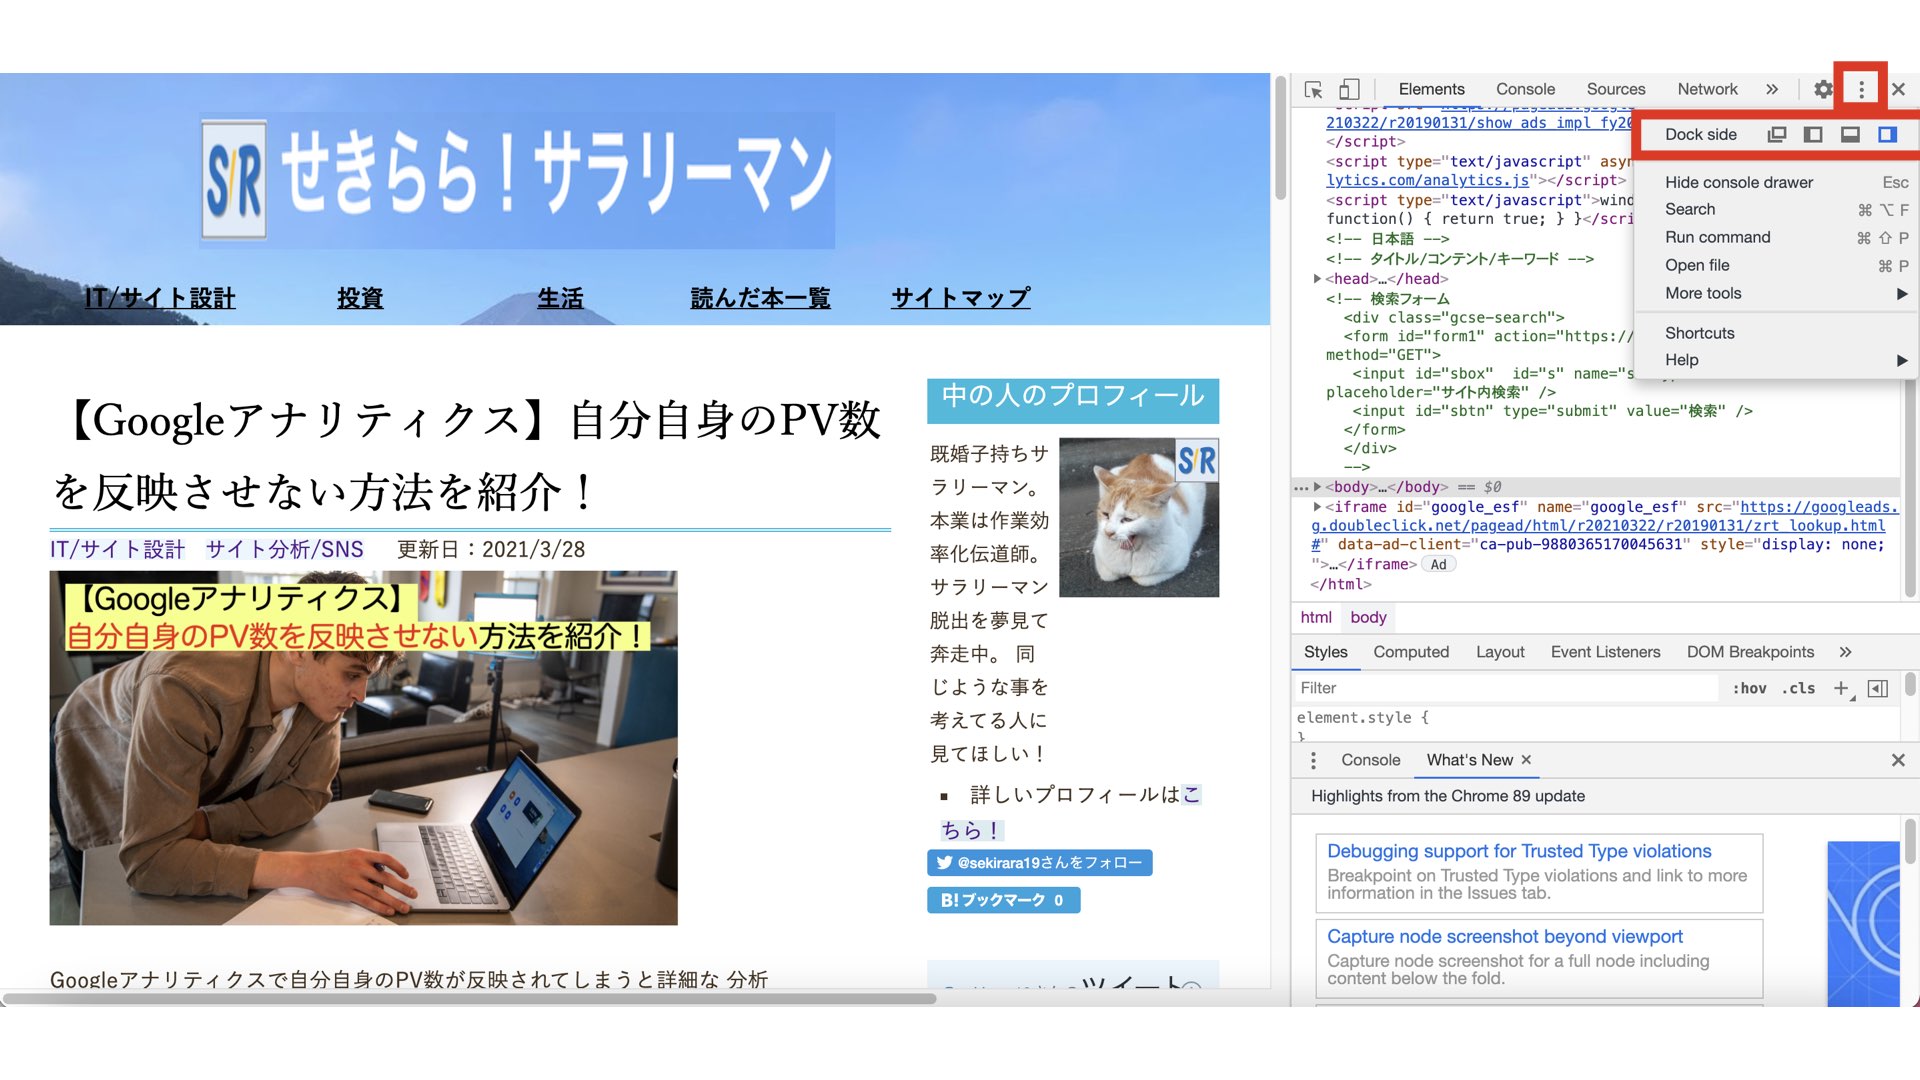The width and height of the screenshot is (1920, 1080).
Task: Open DevTools settings gear
Action: 1823,89
